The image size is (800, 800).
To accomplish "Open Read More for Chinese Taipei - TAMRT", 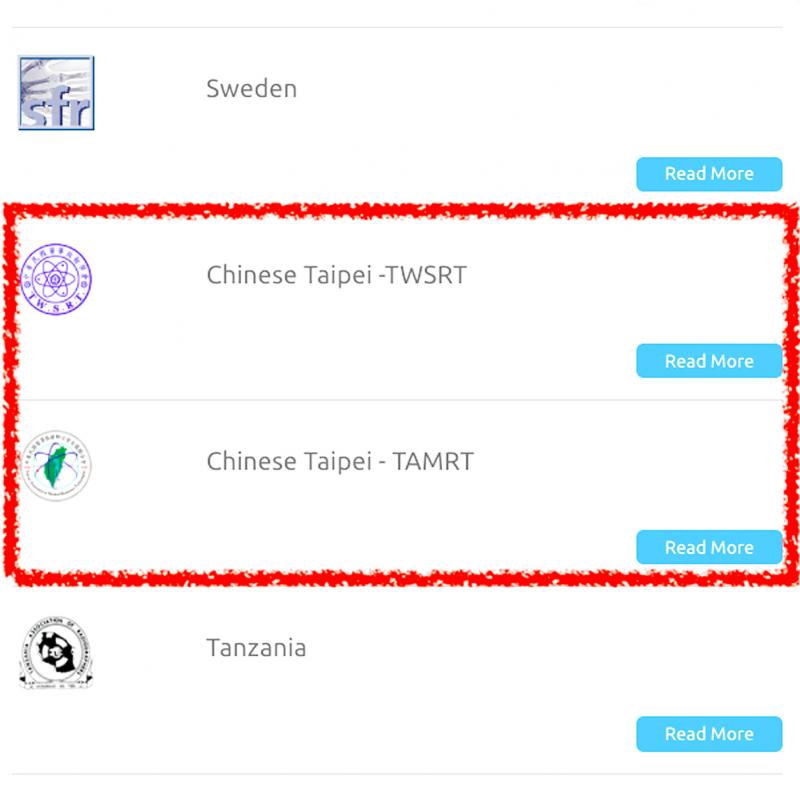I will [709, 547].
